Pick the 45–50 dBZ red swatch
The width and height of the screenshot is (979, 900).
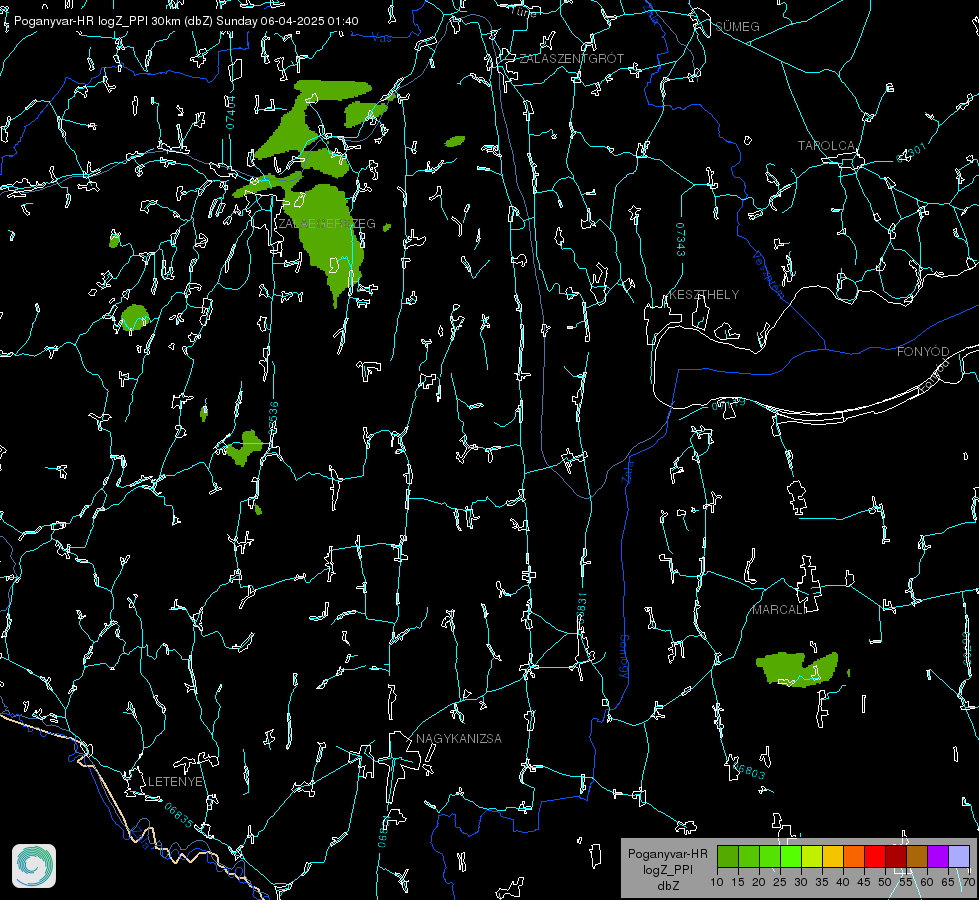click(x=875, y=856)
